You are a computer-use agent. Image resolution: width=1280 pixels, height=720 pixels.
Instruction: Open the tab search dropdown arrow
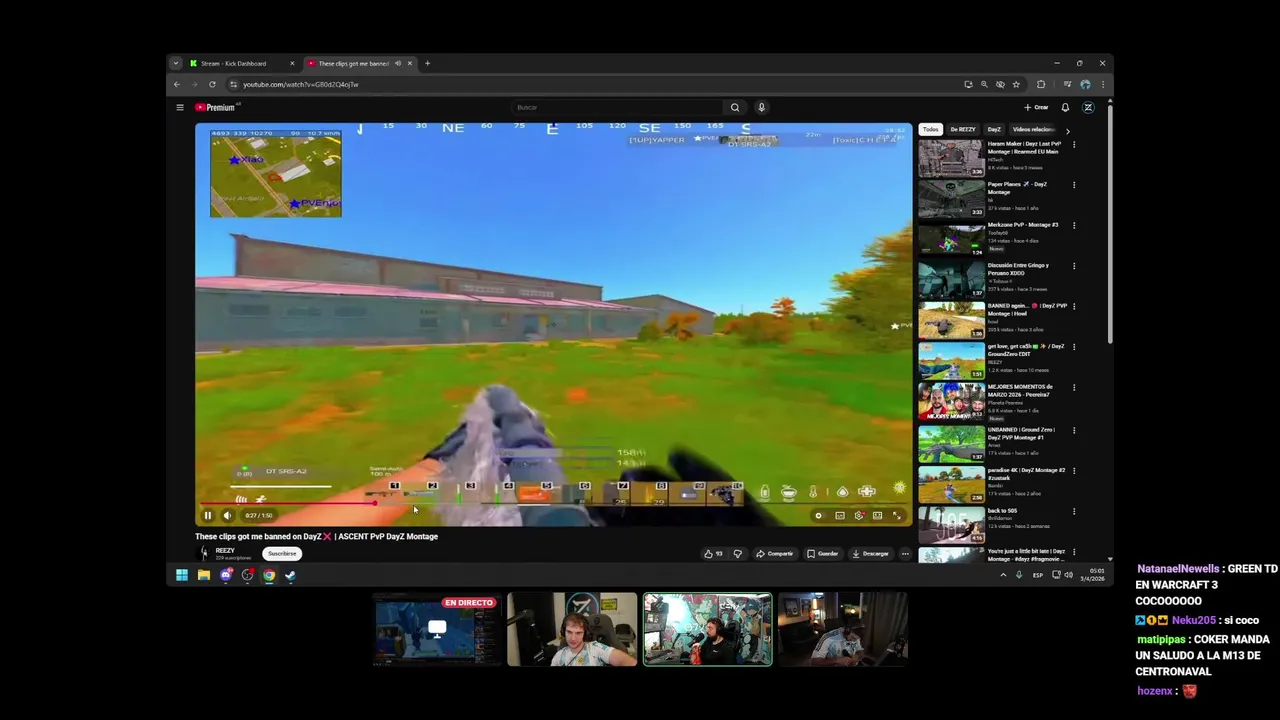[x=176, y=64]
